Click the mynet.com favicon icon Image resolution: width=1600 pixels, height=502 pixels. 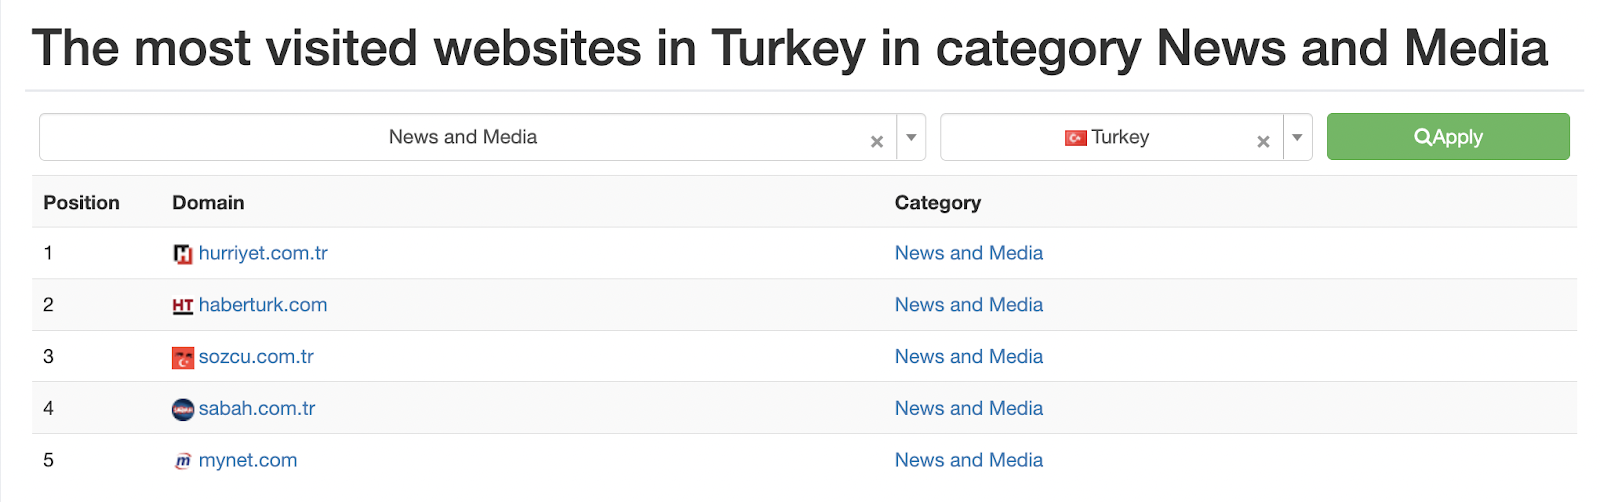[x=183, y=461]
